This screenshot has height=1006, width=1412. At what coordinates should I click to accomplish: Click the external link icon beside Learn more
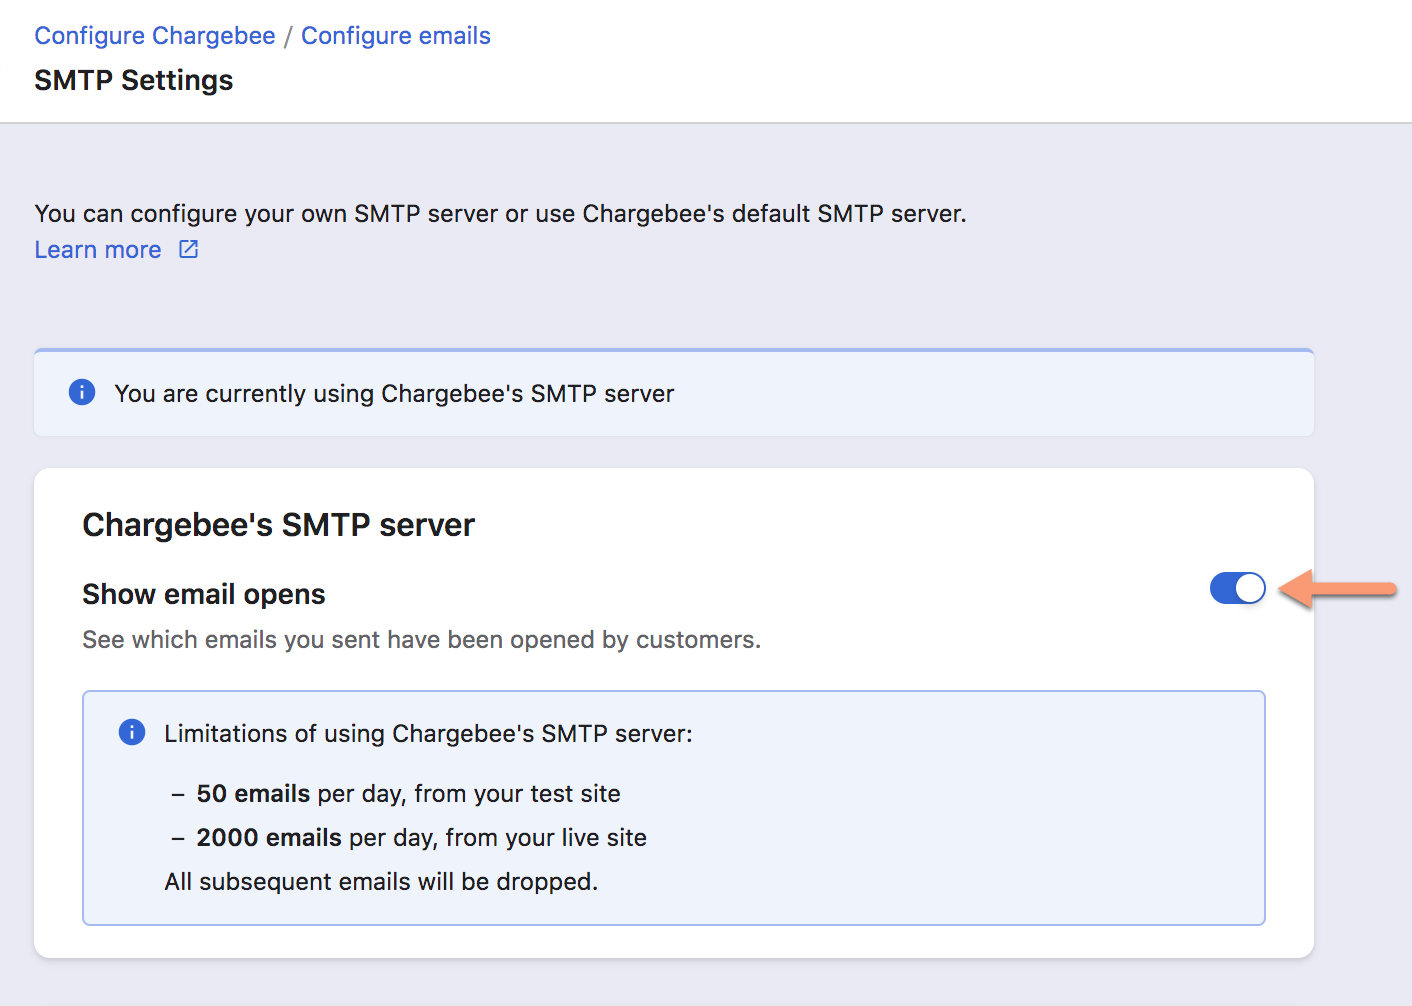tap(188, 249)
